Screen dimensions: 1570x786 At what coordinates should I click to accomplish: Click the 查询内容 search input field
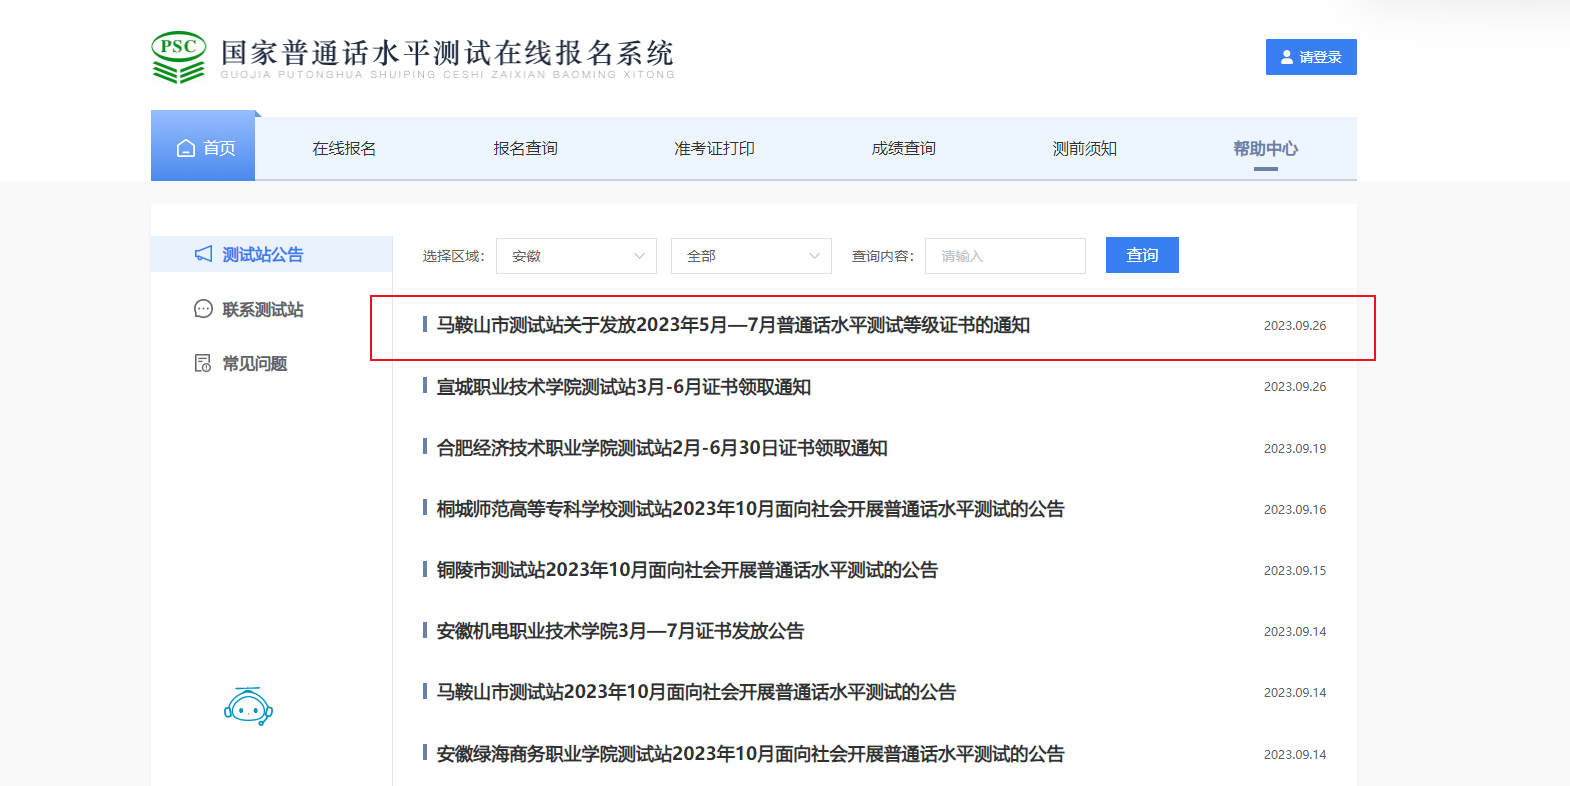click(x=1005, y=256)
